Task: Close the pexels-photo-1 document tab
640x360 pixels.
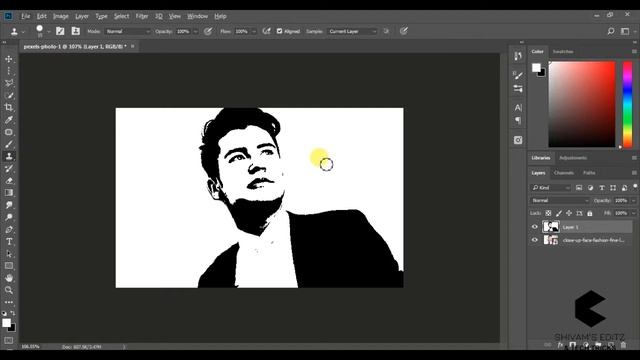Action: 133,47
